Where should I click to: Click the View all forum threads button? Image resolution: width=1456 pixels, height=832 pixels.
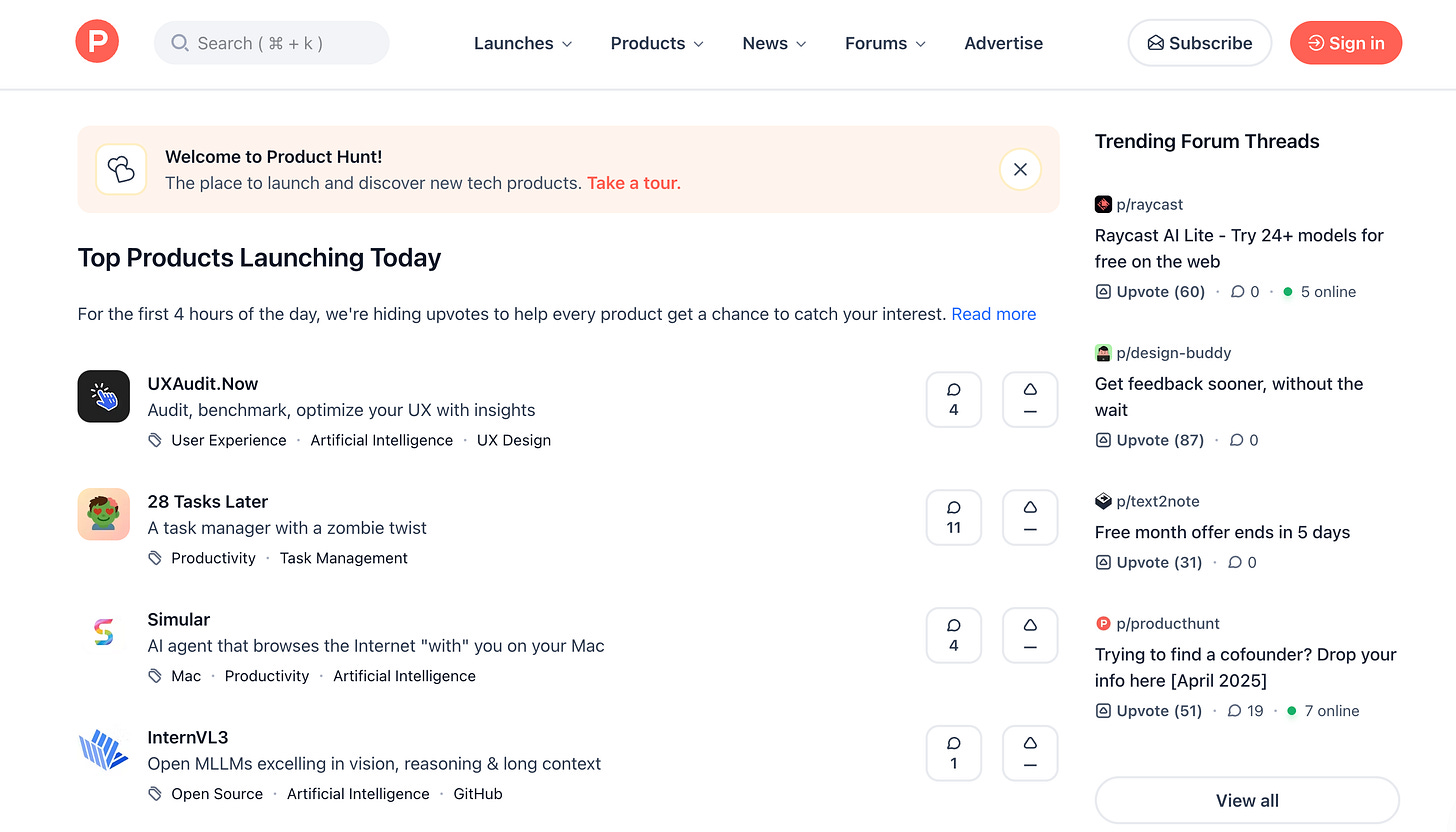[1247, 800]
